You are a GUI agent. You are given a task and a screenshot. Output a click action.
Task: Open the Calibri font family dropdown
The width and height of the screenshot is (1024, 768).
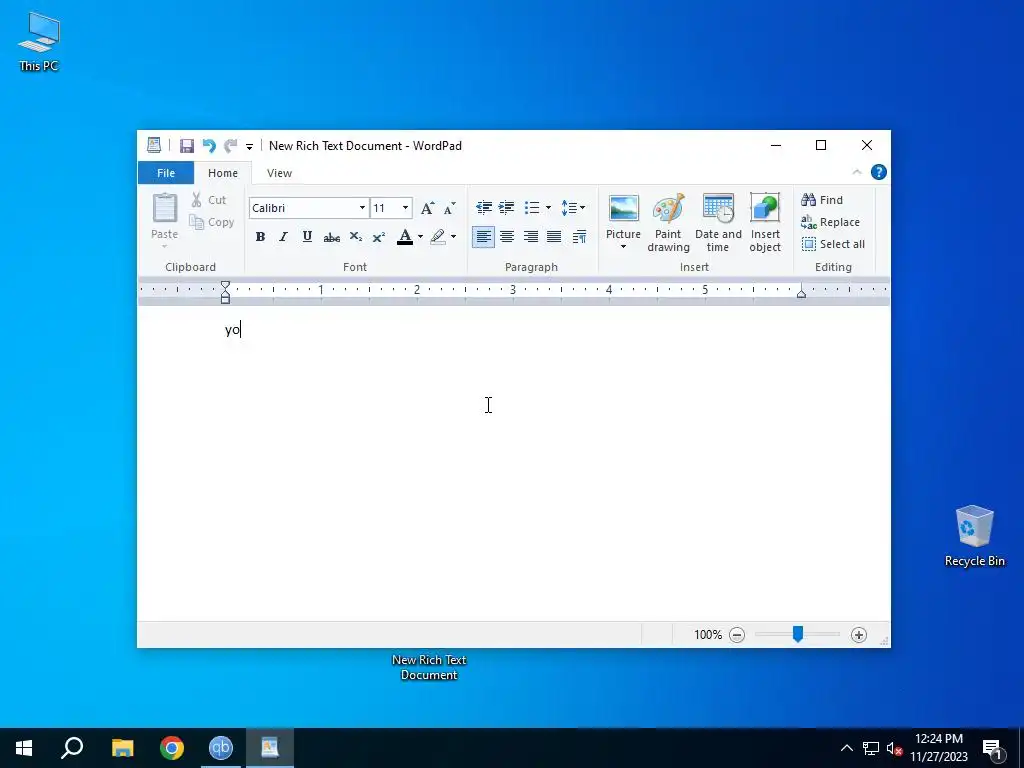pyautogui.click(x=362, y=208)
